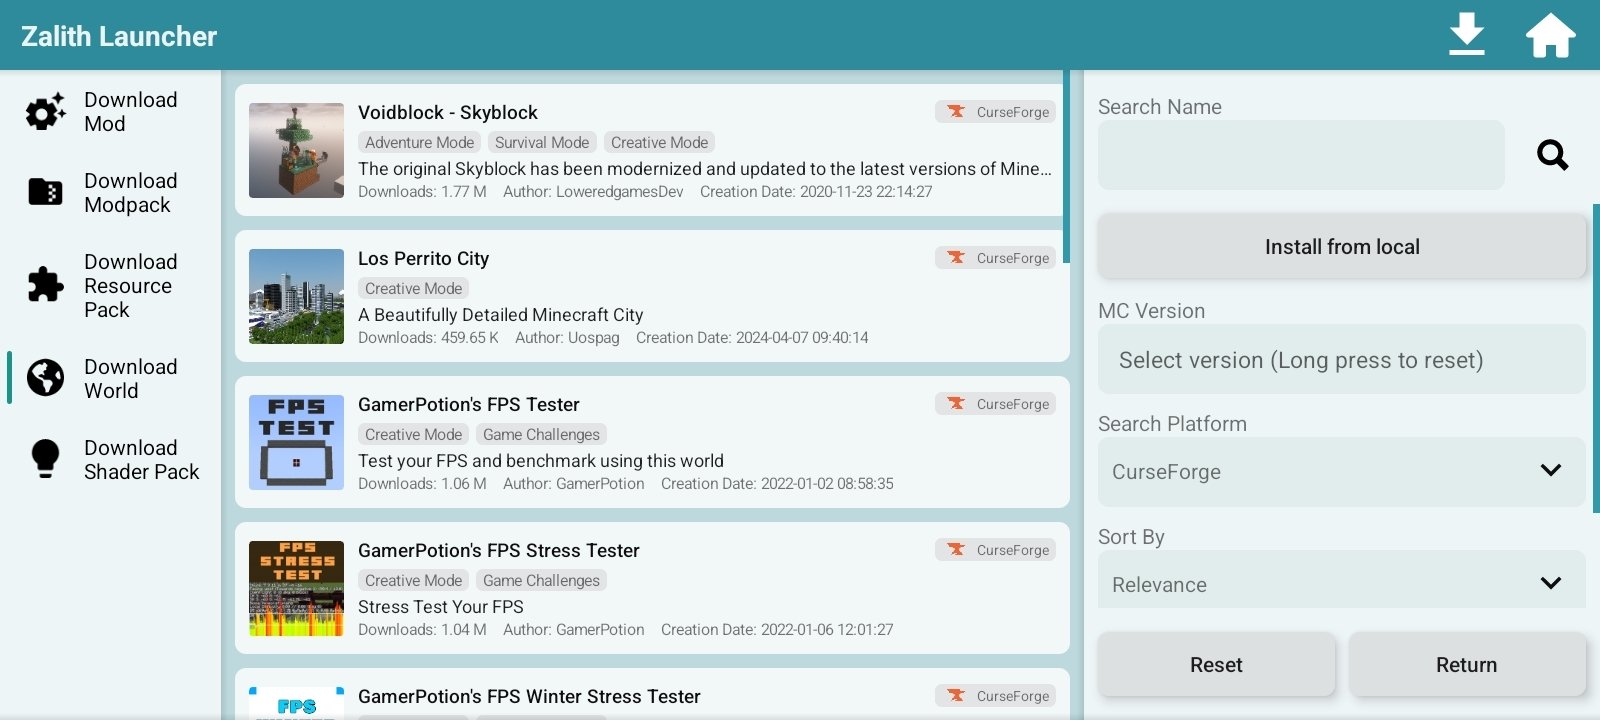Select the Resource Pack puzzle icon
The width and height of the screenshot is (1600, 720).
45,285
